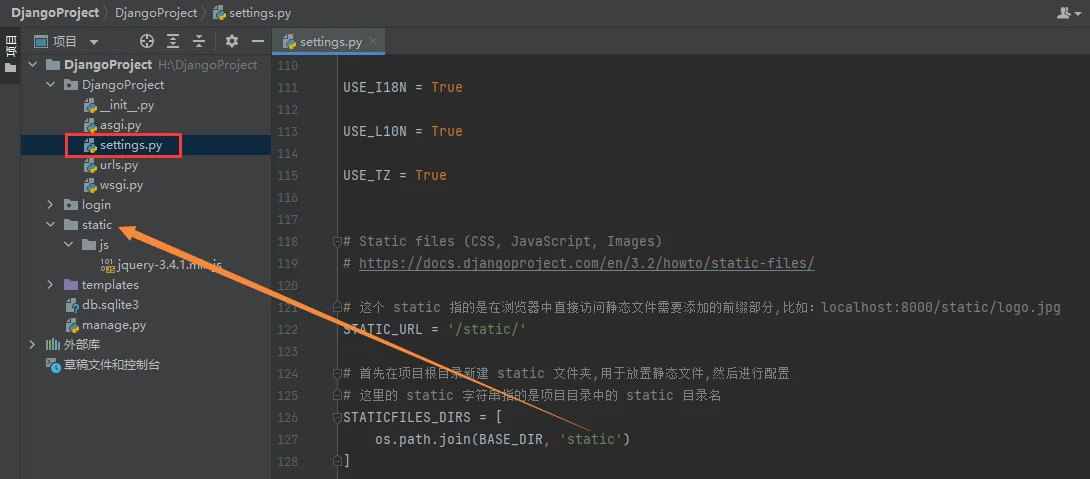The image size is (1090, 479).
Task: Select the static folder in the tree
Action: pyautogui.click(x=97, y=225)
